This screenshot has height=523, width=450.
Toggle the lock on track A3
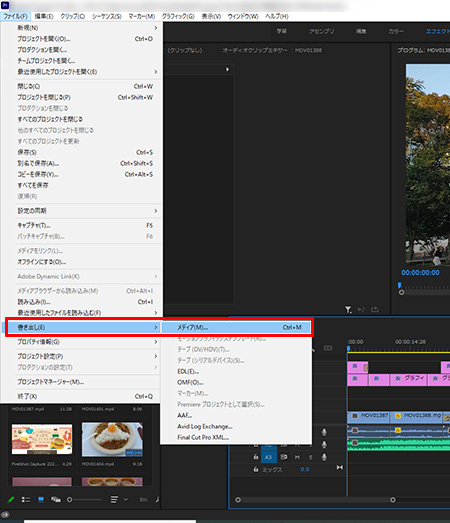(256, 457)
